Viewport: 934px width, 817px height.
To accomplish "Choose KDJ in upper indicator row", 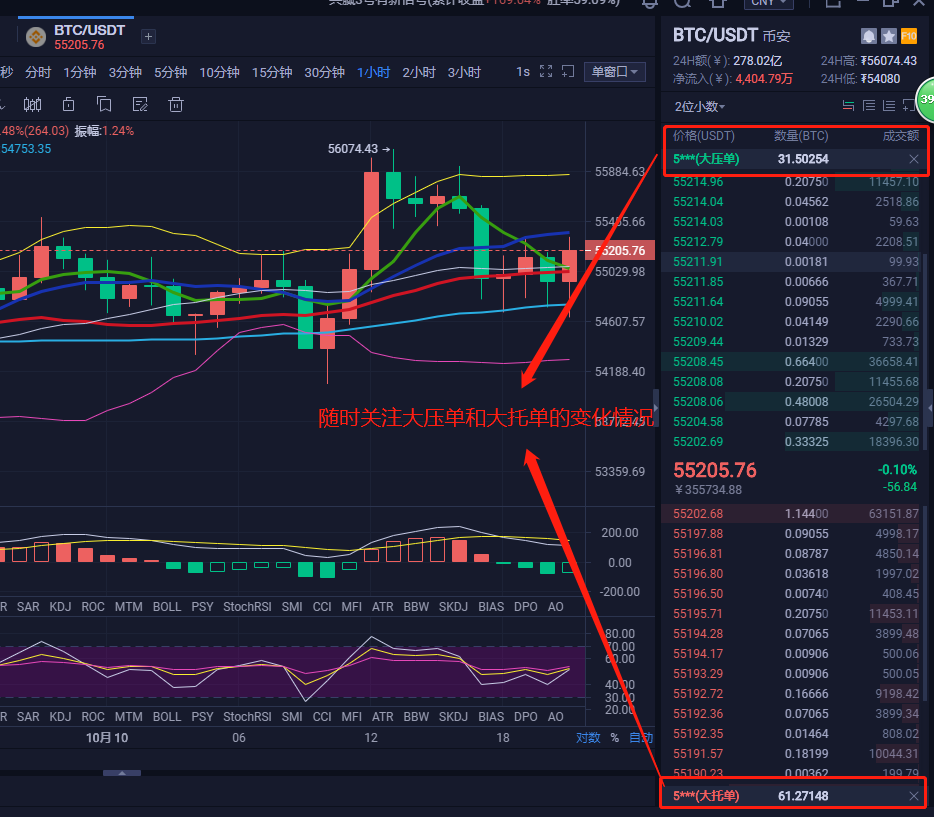I will tap(60, 607).
